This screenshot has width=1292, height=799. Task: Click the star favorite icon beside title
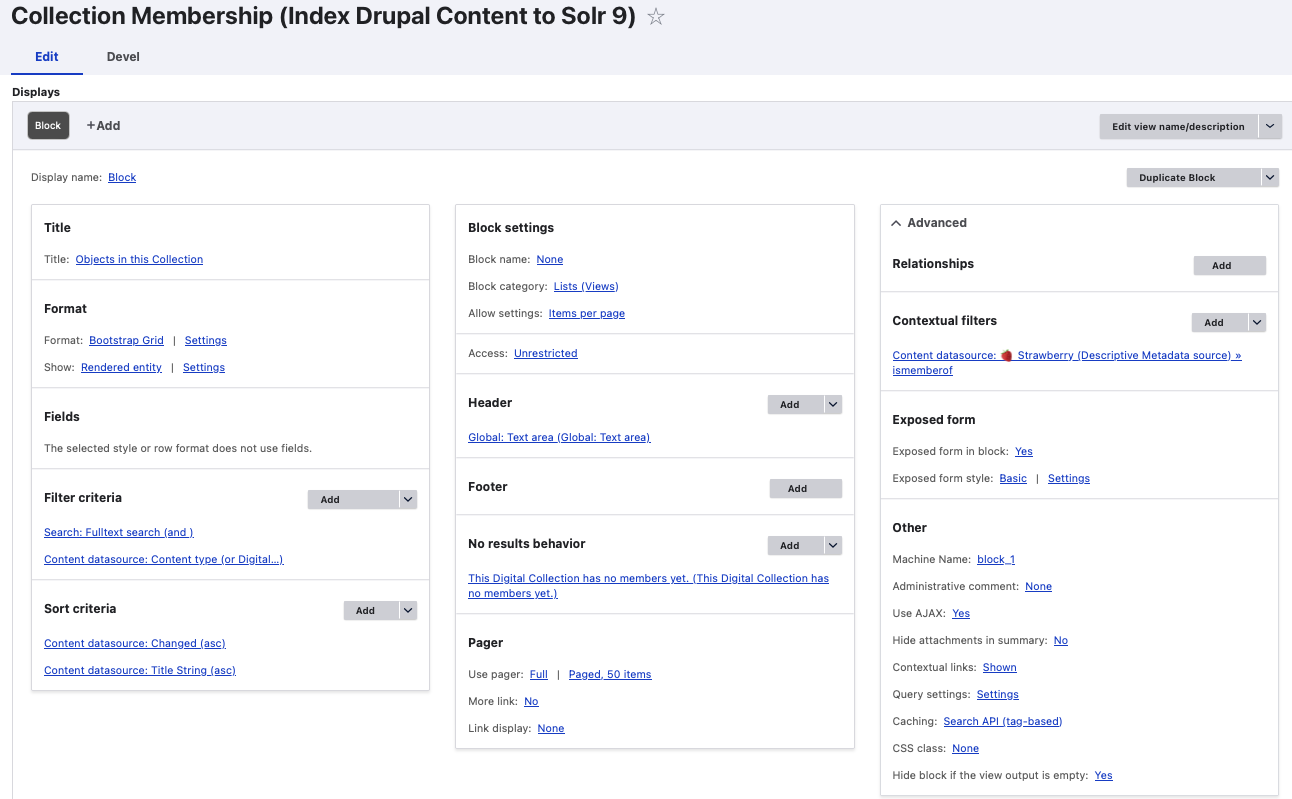point(656,17)
